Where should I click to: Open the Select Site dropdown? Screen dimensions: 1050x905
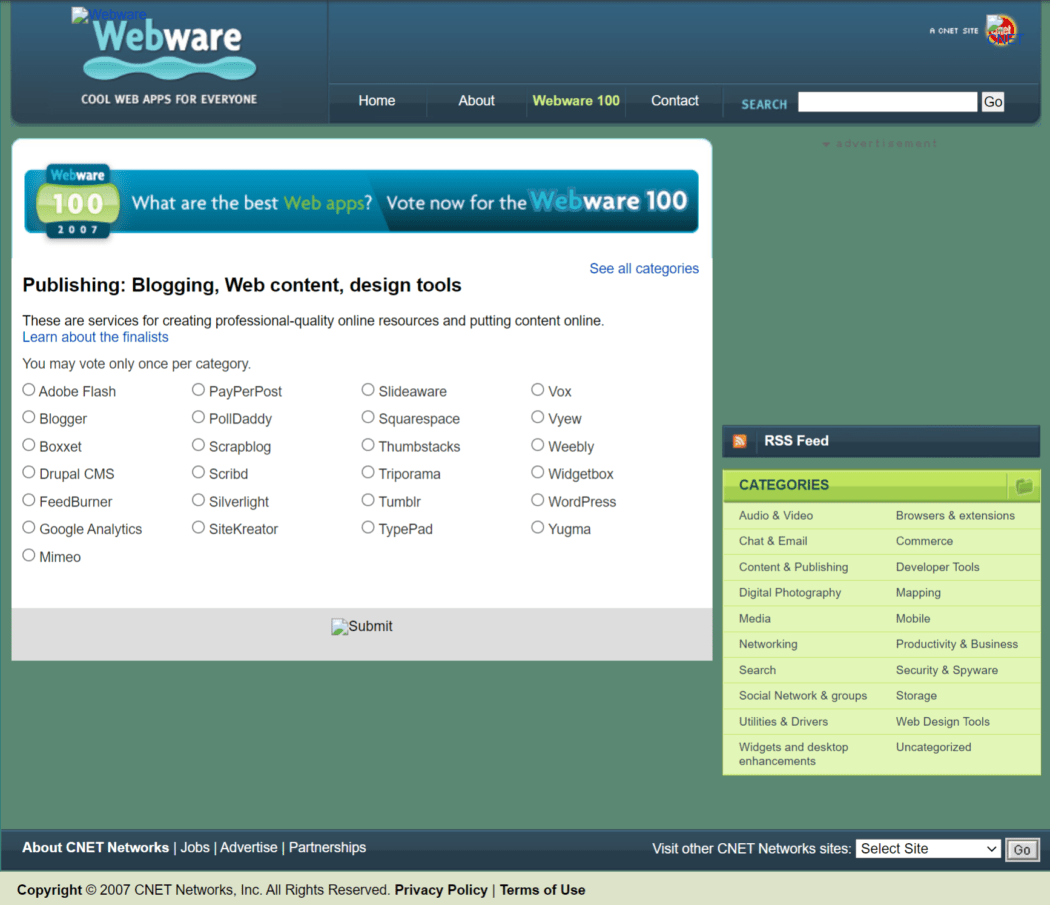pos(927,848)
